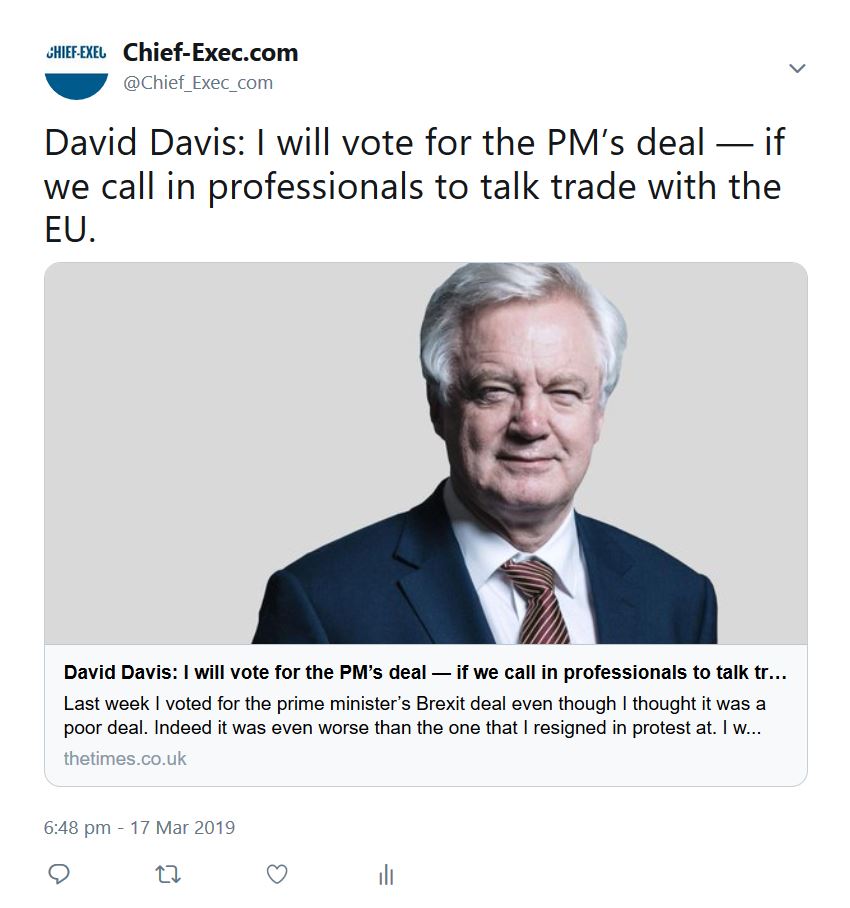Screen dimensions: 850x908
Task: Click the Chief-Exec logo avatar
Action: 77,66
